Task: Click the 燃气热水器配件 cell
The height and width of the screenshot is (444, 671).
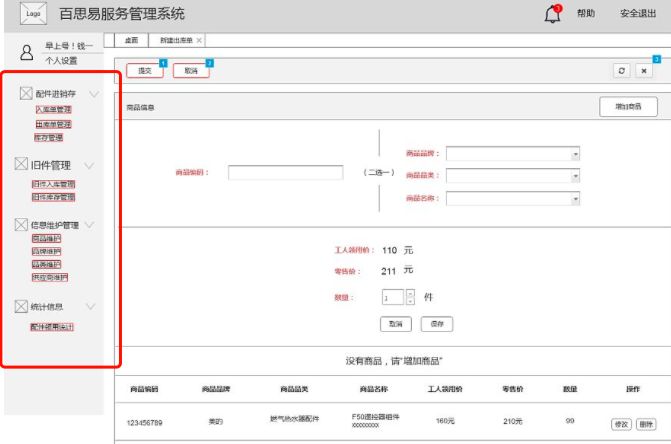Action: click(x=294, y=418)
